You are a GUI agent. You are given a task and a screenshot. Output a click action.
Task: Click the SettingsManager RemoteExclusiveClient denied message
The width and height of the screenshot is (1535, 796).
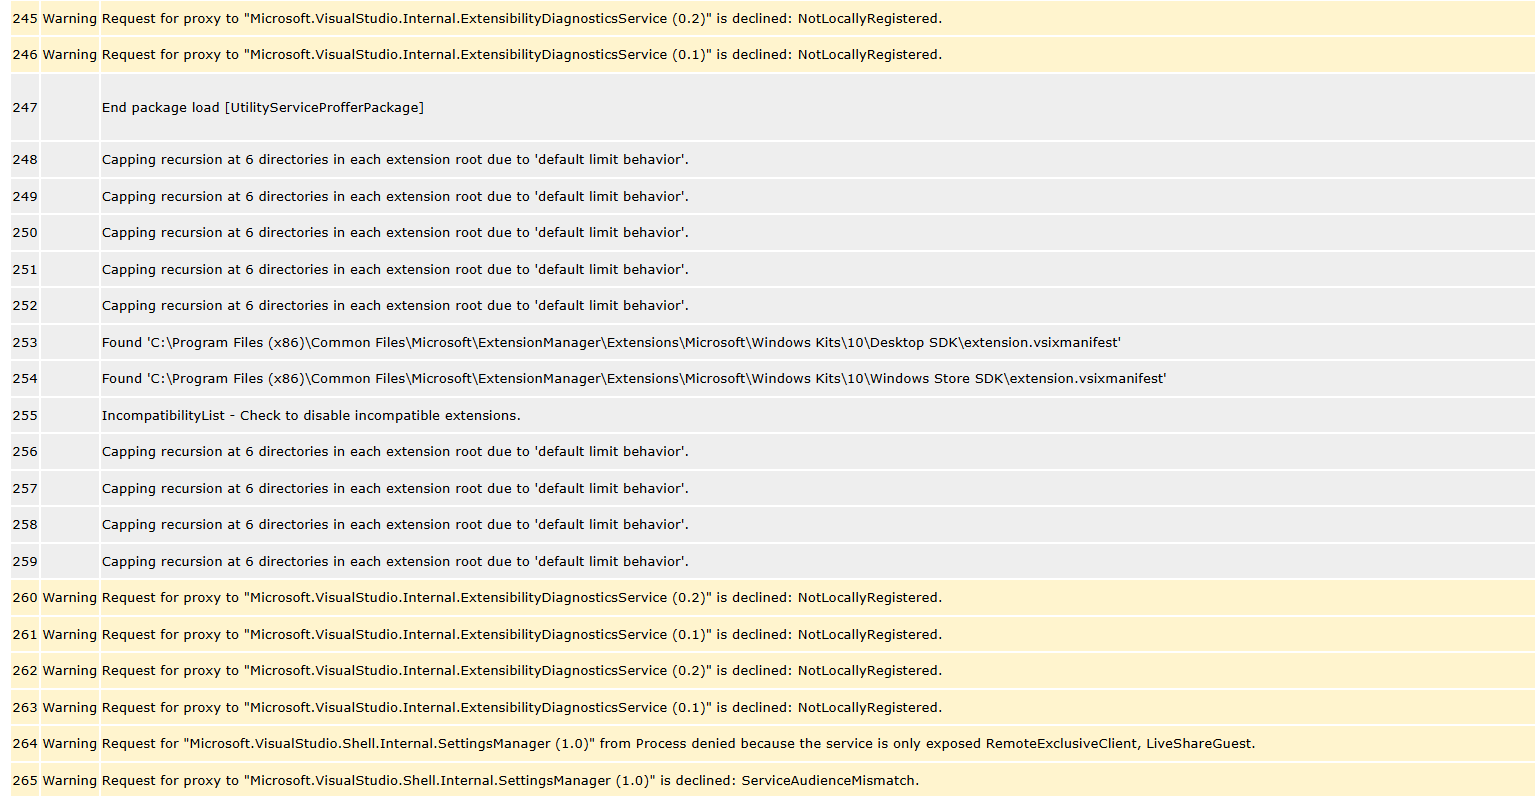(x=678, y=744)
